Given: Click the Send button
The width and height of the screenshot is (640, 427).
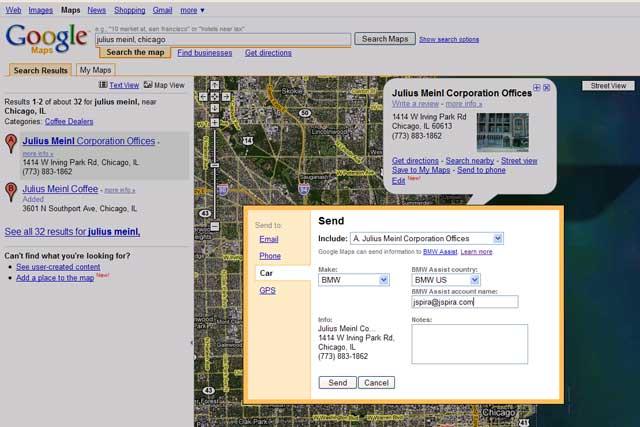Looking at the screenshot, I should (338, 383).
